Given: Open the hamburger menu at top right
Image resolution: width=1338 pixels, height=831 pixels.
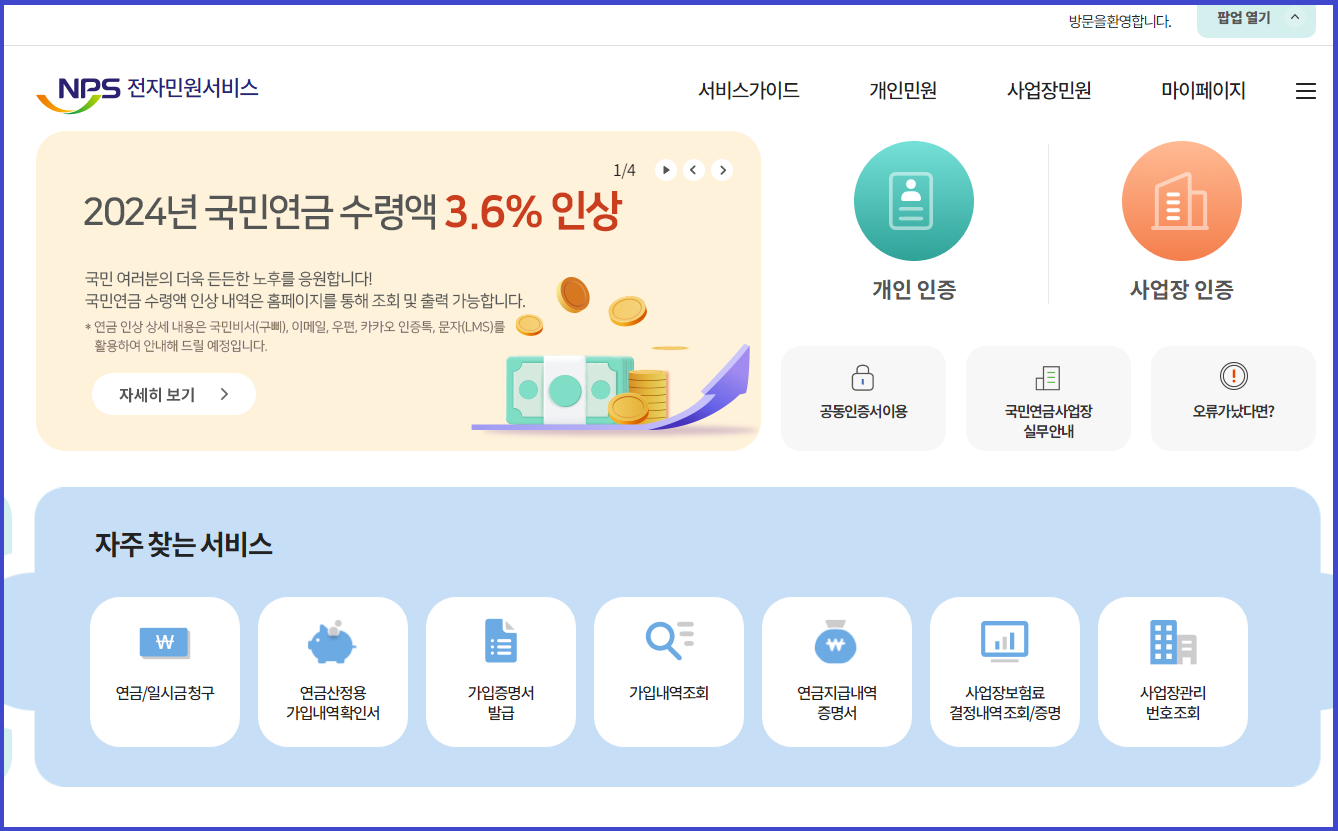Looking at the screenshot, I should tap(1305, 90).
